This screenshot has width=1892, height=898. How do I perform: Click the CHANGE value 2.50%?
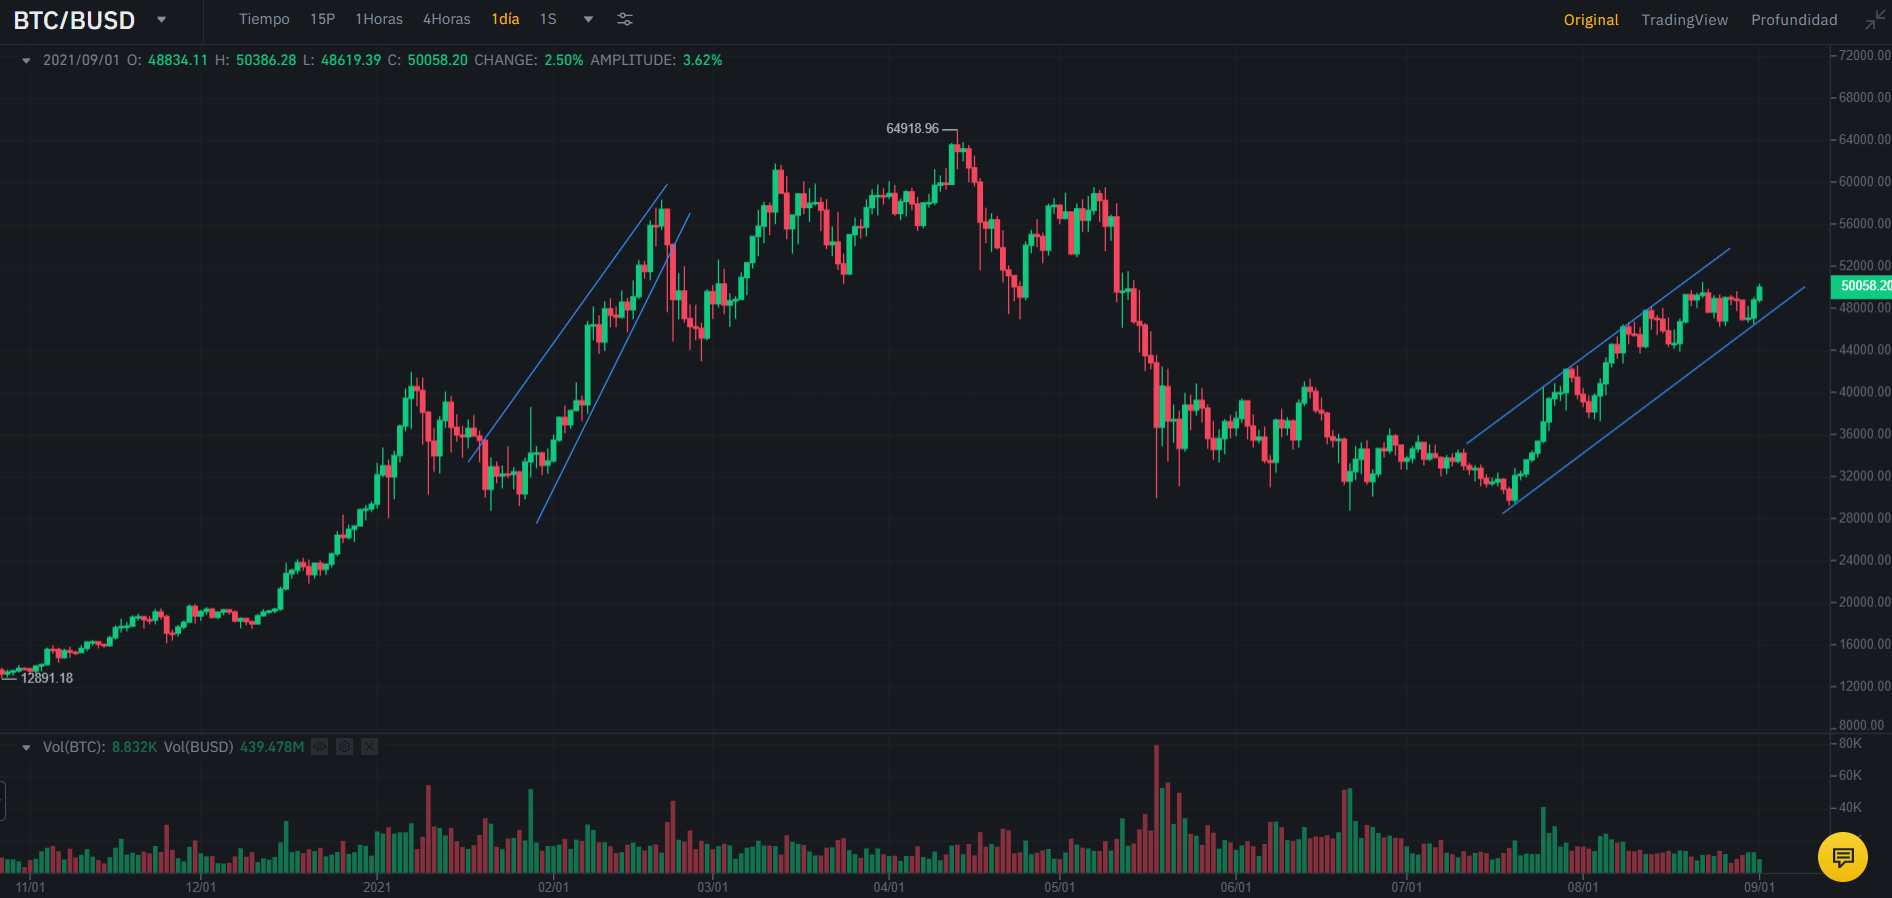tap(564, 60)
